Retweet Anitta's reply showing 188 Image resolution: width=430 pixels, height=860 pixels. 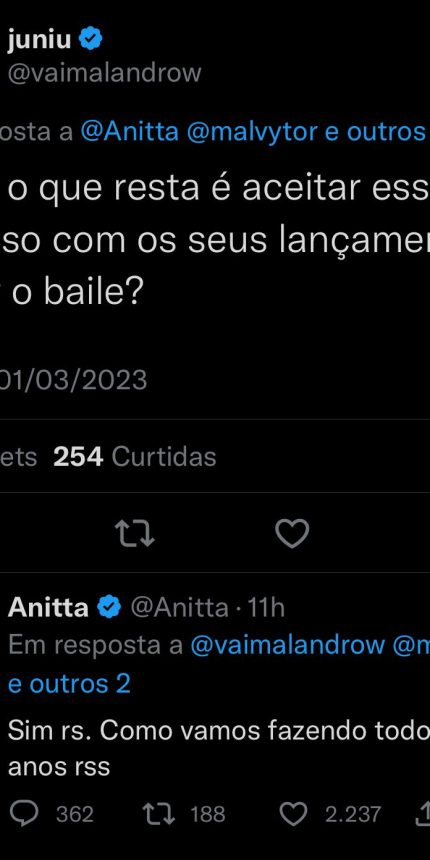point(184,814)
